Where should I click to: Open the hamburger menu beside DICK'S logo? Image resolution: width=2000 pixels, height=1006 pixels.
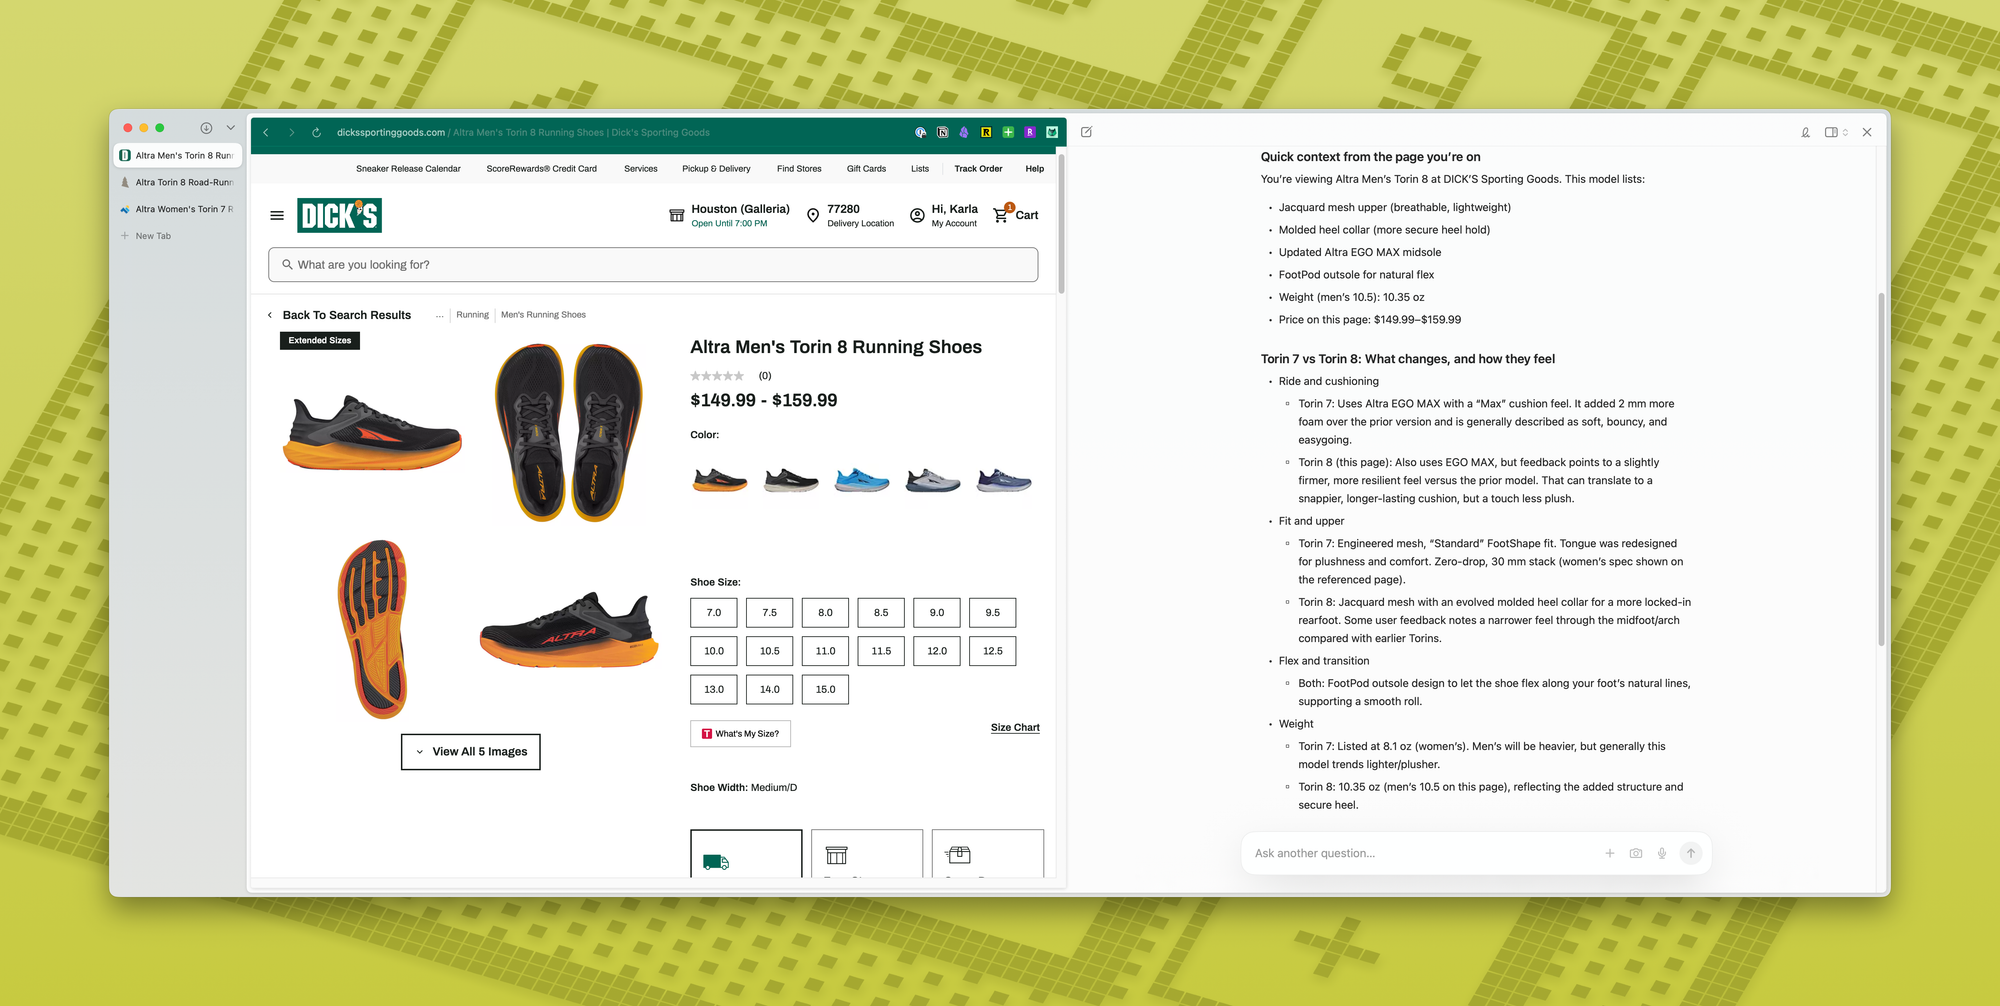coord(277,215)
